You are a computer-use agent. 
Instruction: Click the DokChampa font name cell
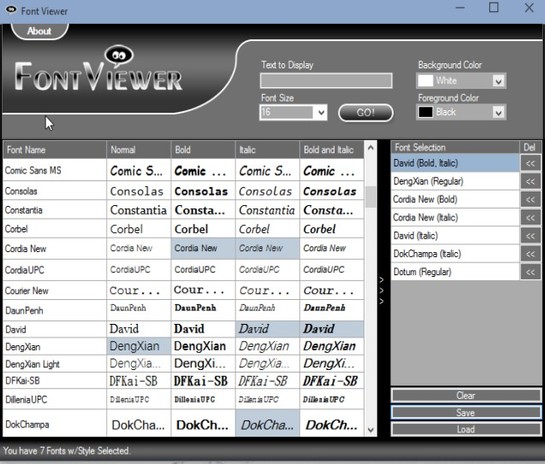click(x=55, y=423)
